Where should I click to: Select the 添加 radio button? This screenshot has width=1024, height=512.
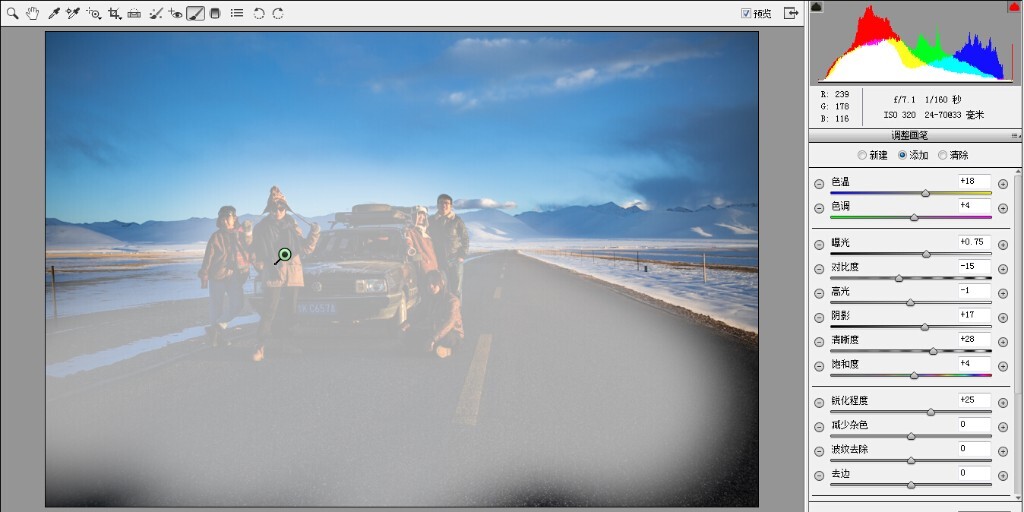click(x=903, y=155)
